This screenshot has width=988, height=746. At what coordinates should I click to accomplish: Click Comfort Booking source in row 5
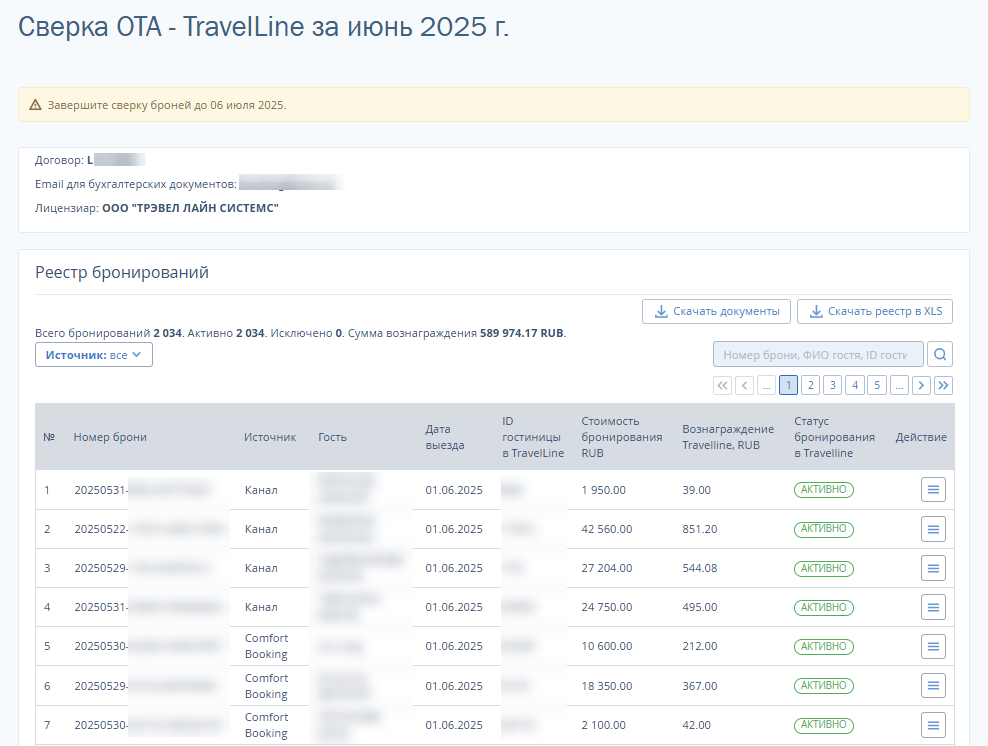(267, 646)
